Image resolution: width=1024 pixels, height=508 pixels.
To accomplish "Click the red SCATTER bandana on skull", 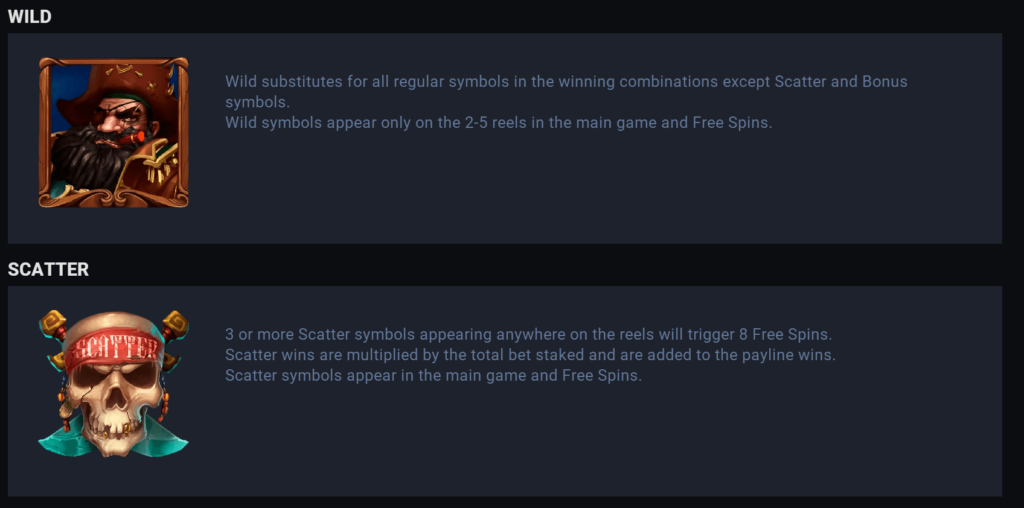I will tap(113, 347).
